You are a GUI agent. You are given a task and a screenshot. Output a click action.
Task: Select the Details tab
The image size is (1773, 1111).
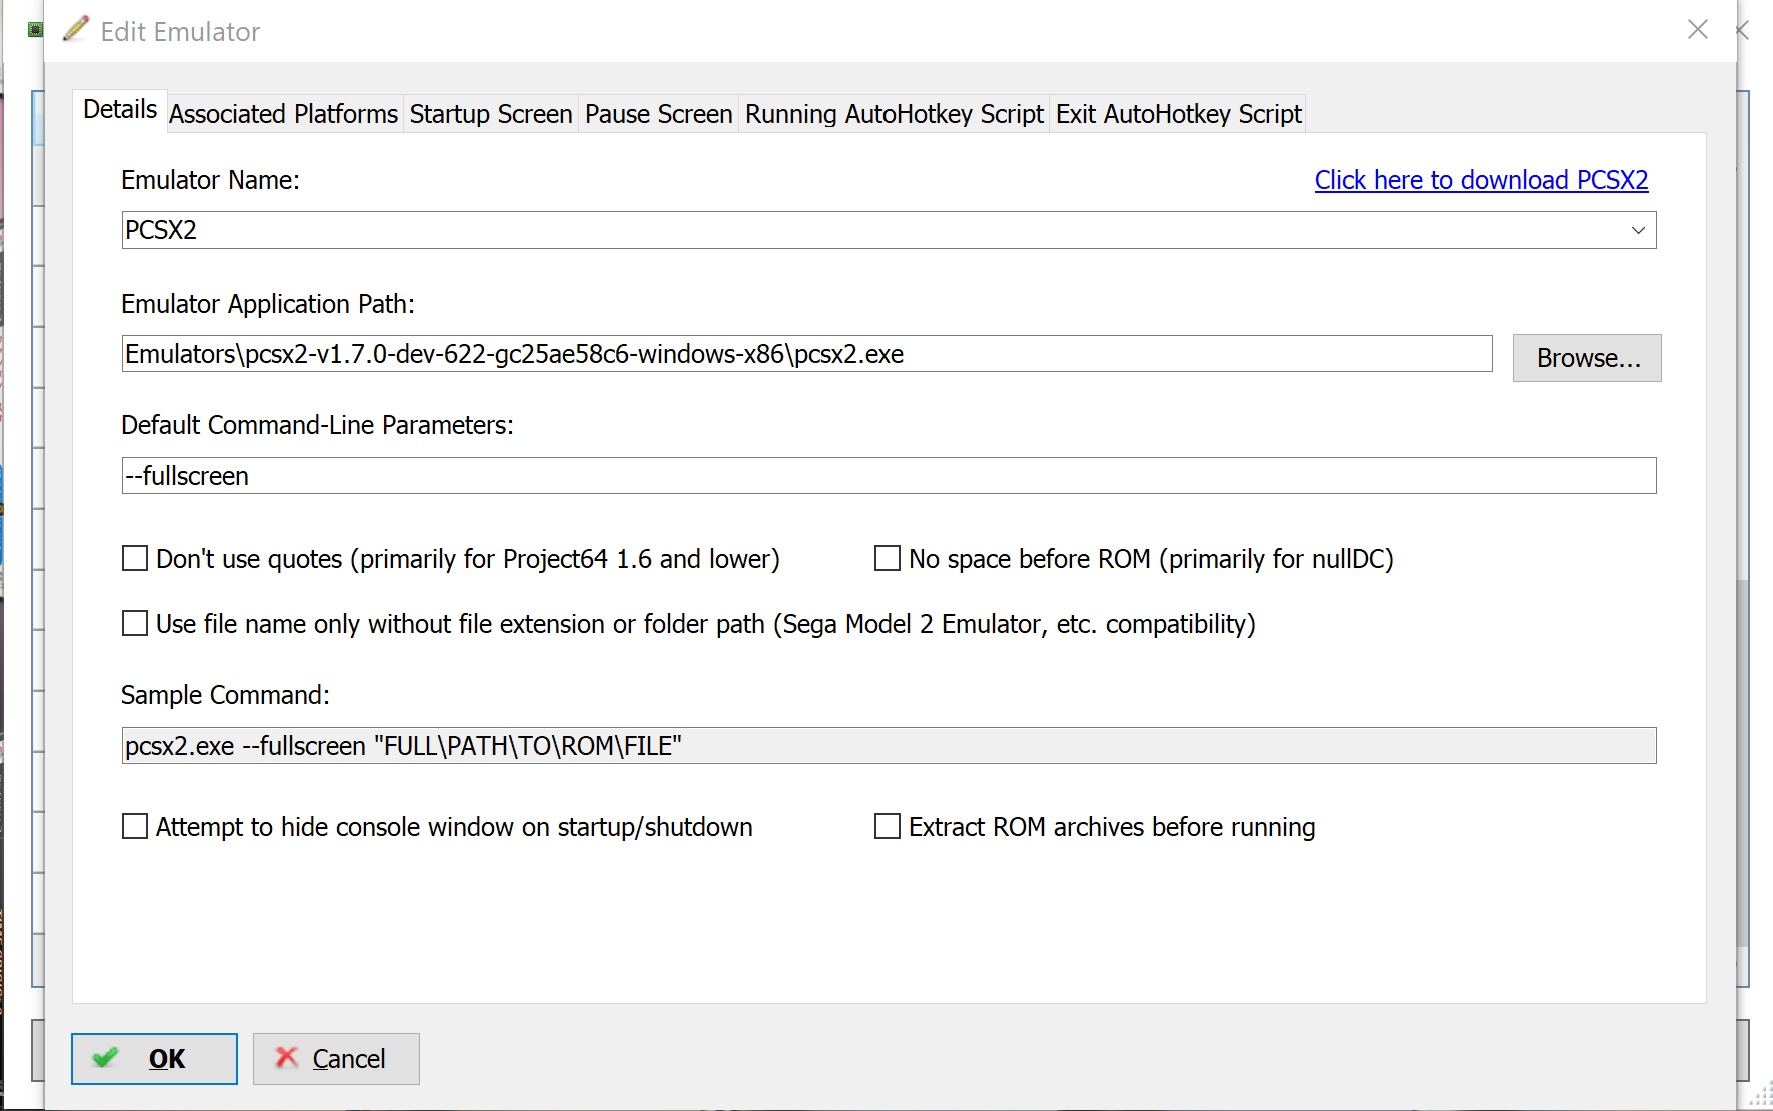tap(120, 110)
